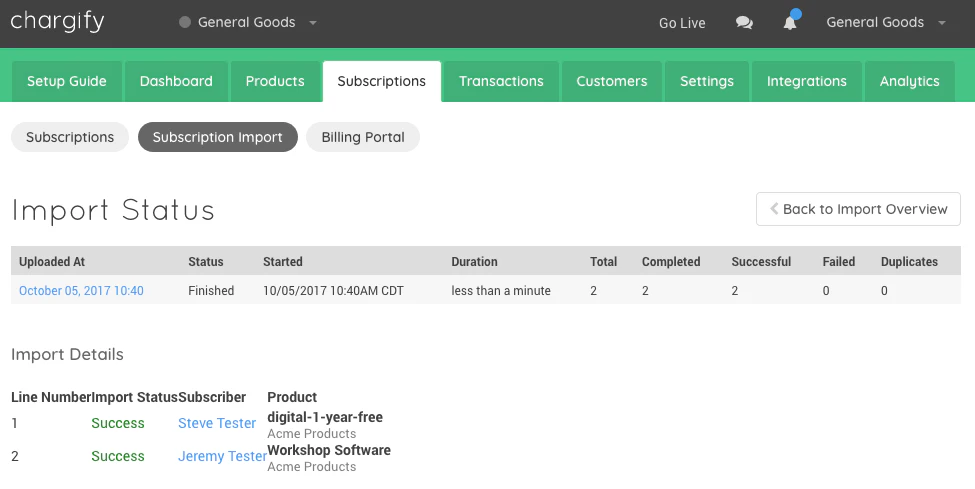The height and width of the screenshot is (489, 975).
Task: Open the Analytics tab
Action: (x=909, y=81)
